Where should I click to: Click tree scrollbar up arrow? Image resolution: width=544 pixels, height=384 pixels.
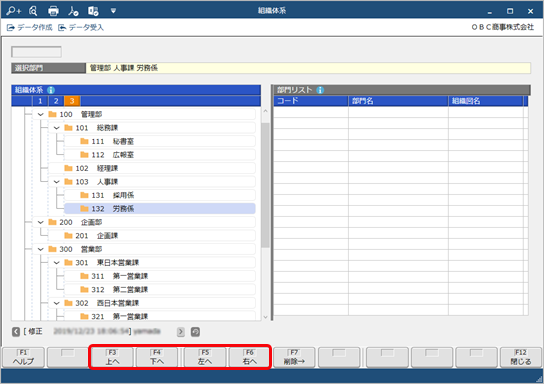point(265,111)
